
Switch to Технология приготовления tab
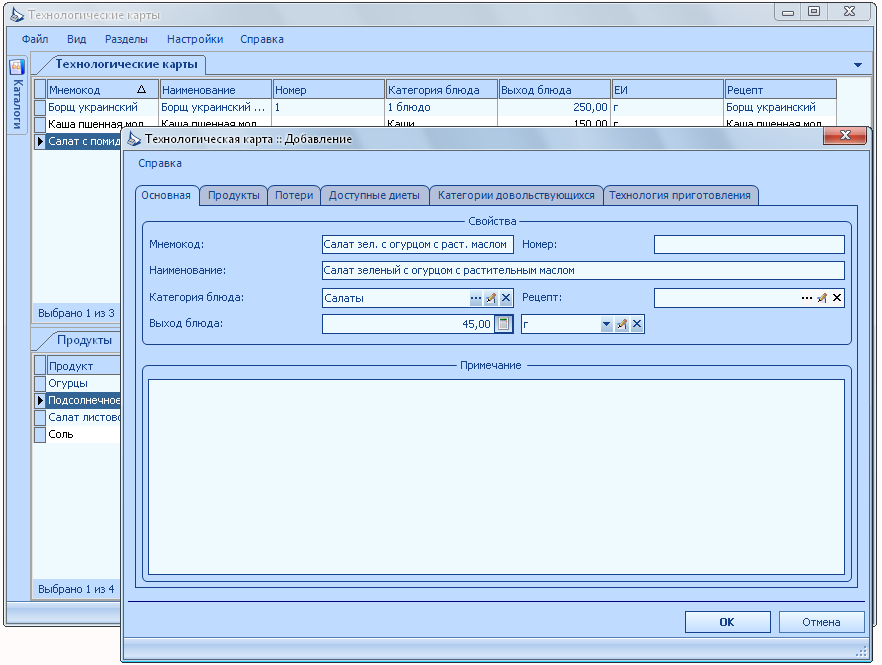680,195
